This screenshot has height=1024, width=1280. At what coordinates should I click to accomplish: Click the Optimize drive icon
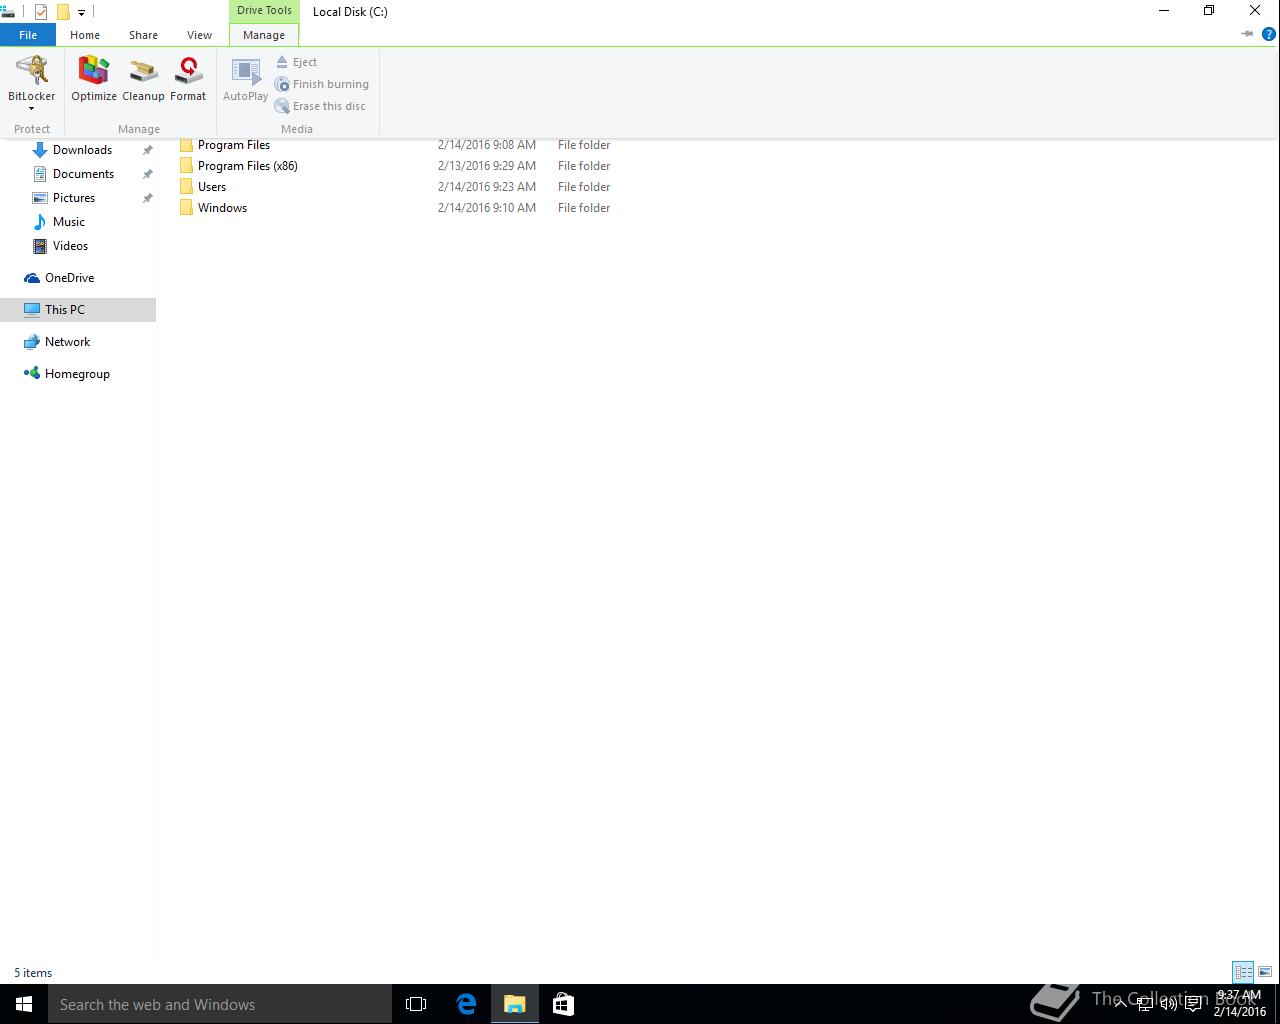coord(94,79)
